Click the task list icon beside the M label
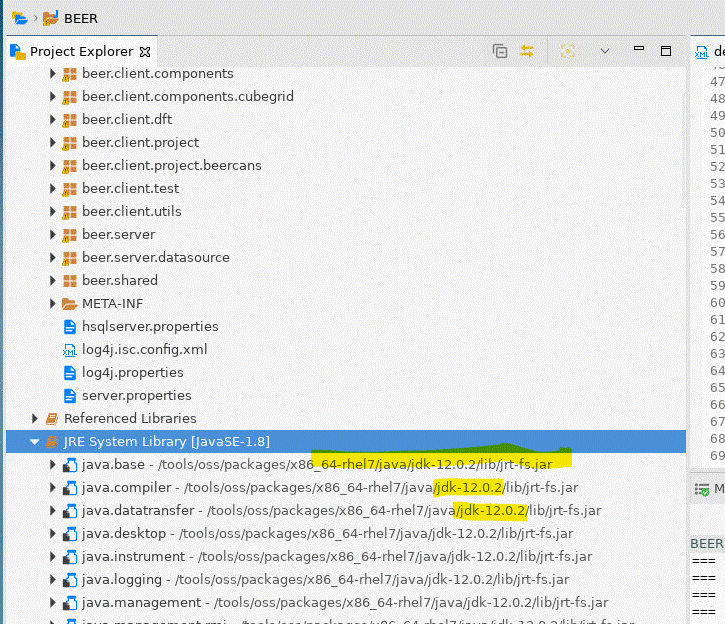The image size is (725, 624). click(702, 489)
